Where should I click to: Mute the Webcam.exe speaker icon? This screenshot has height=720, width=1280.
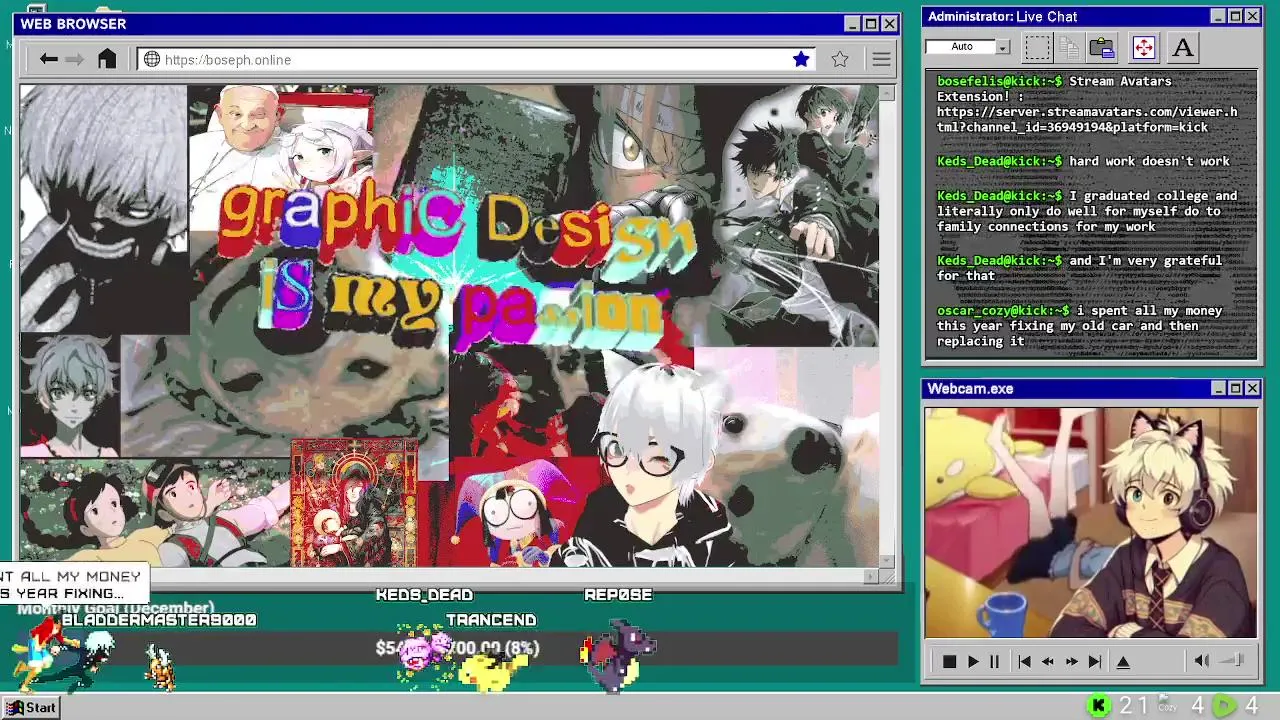1201,660
